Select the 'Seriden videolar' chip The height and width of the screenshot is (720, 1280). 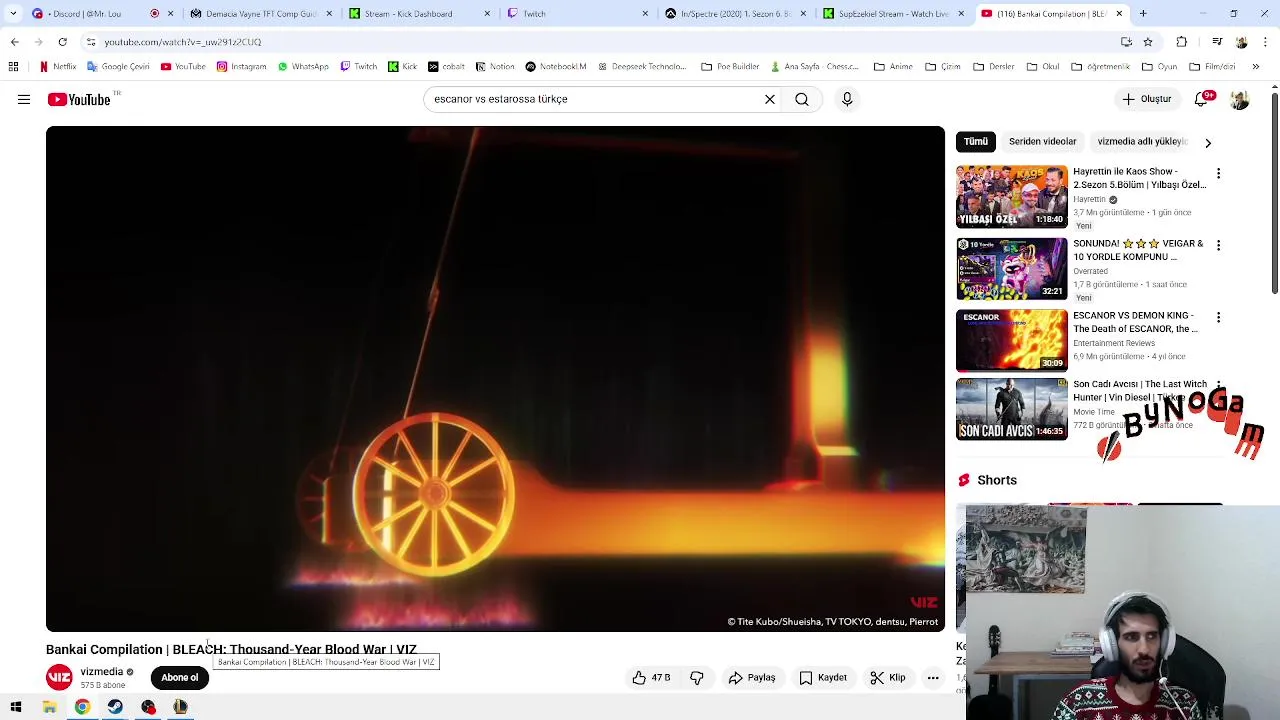click(x=1042, y=142)
